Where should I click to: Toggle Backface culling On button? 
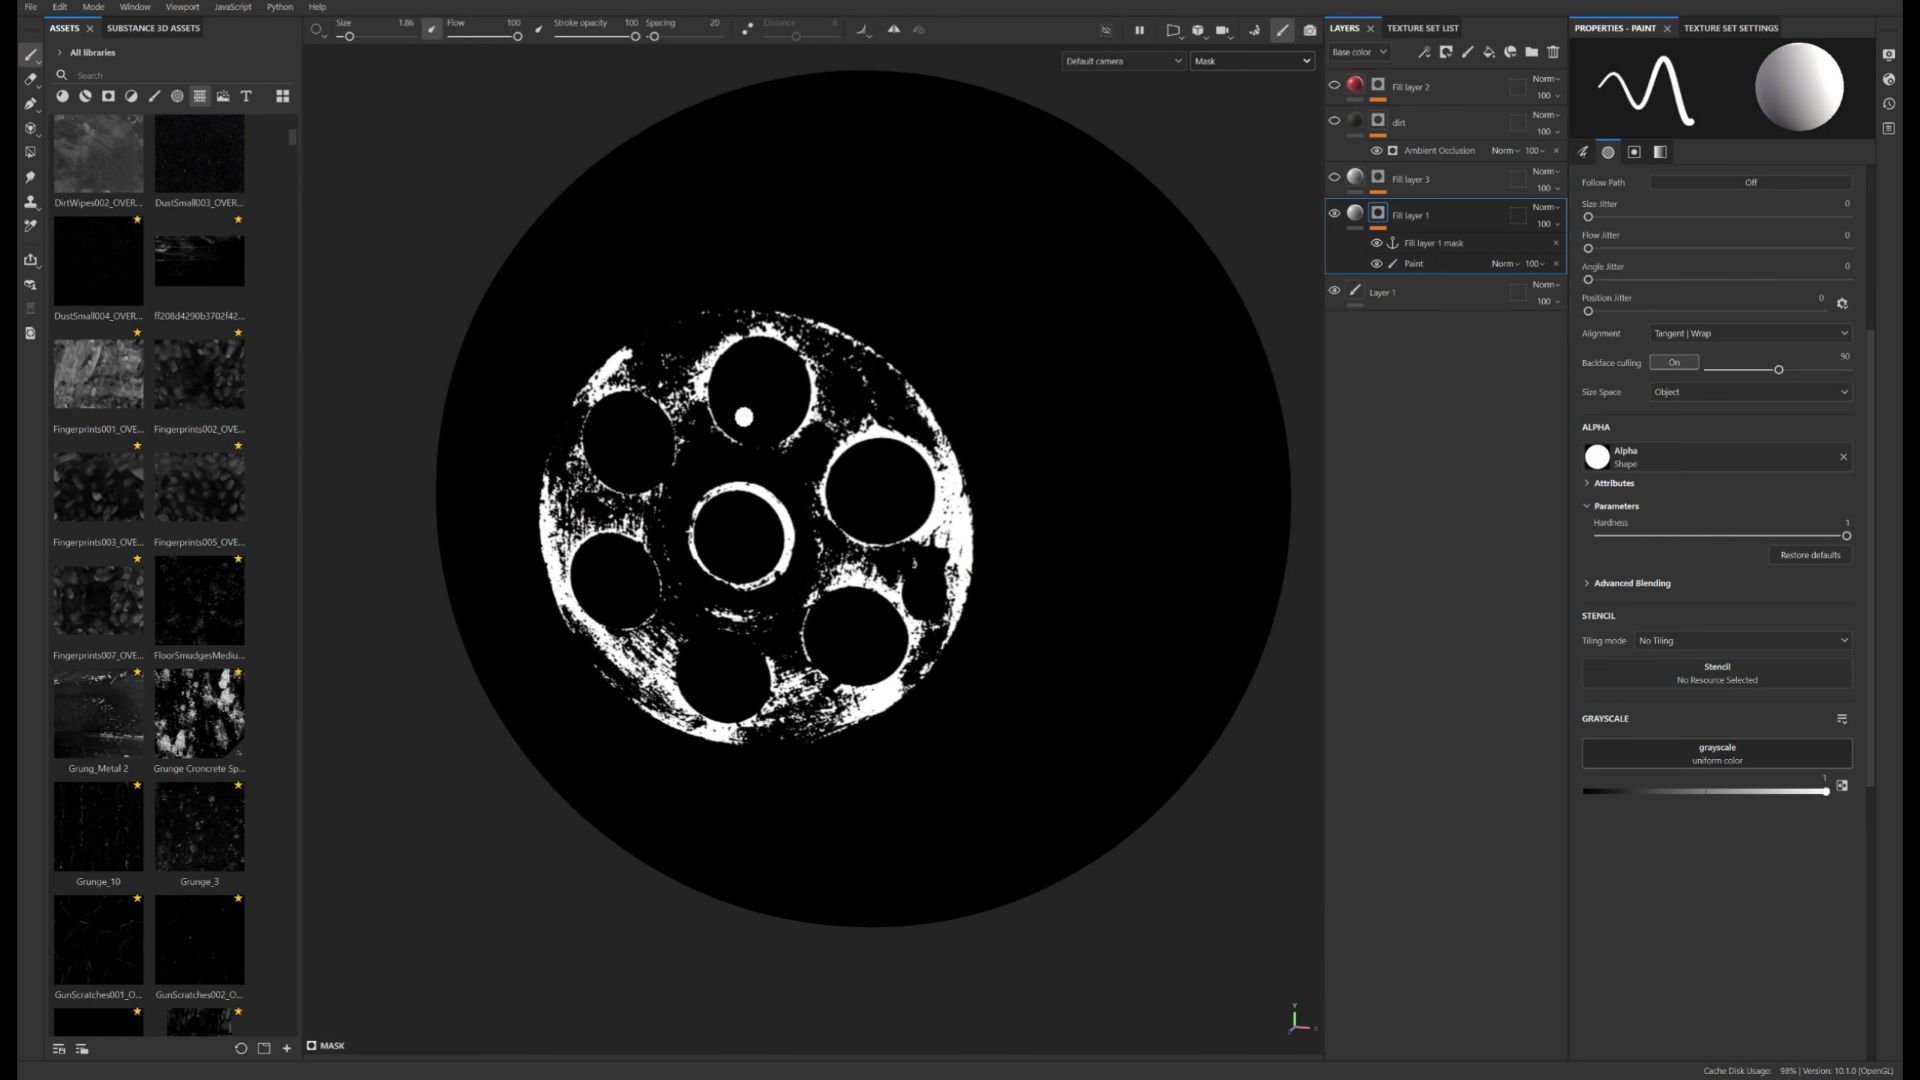(1674, 362)
